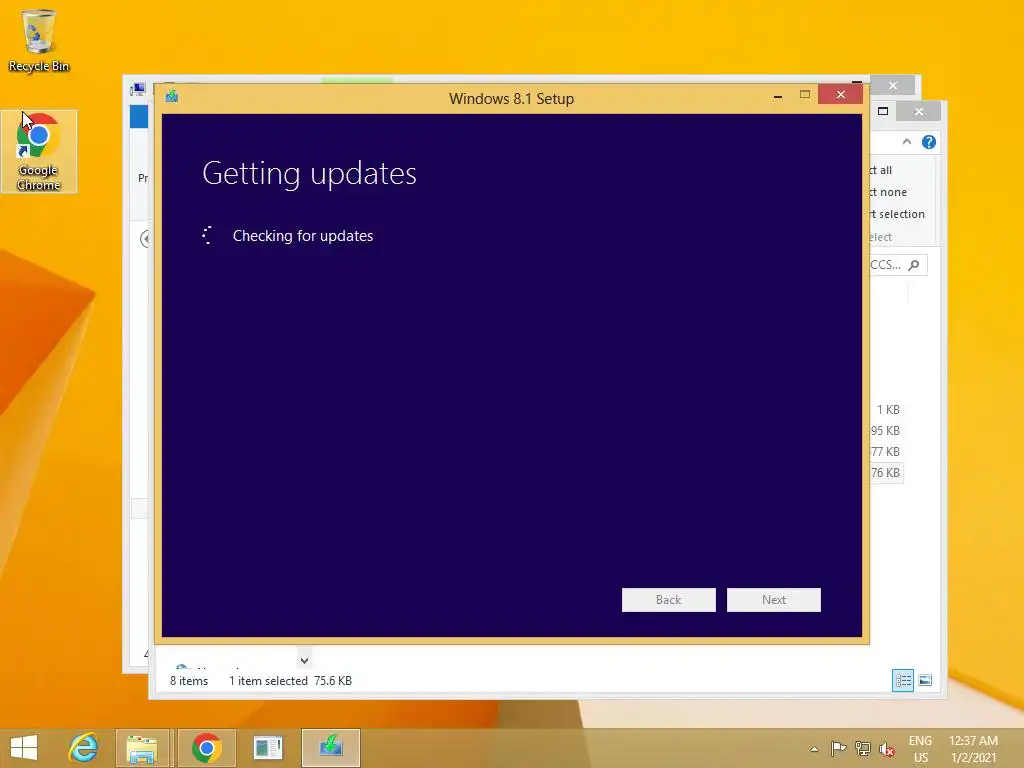Switch to Windows Setup taskbar icon

pyautogui.click(x=331, y=748)
